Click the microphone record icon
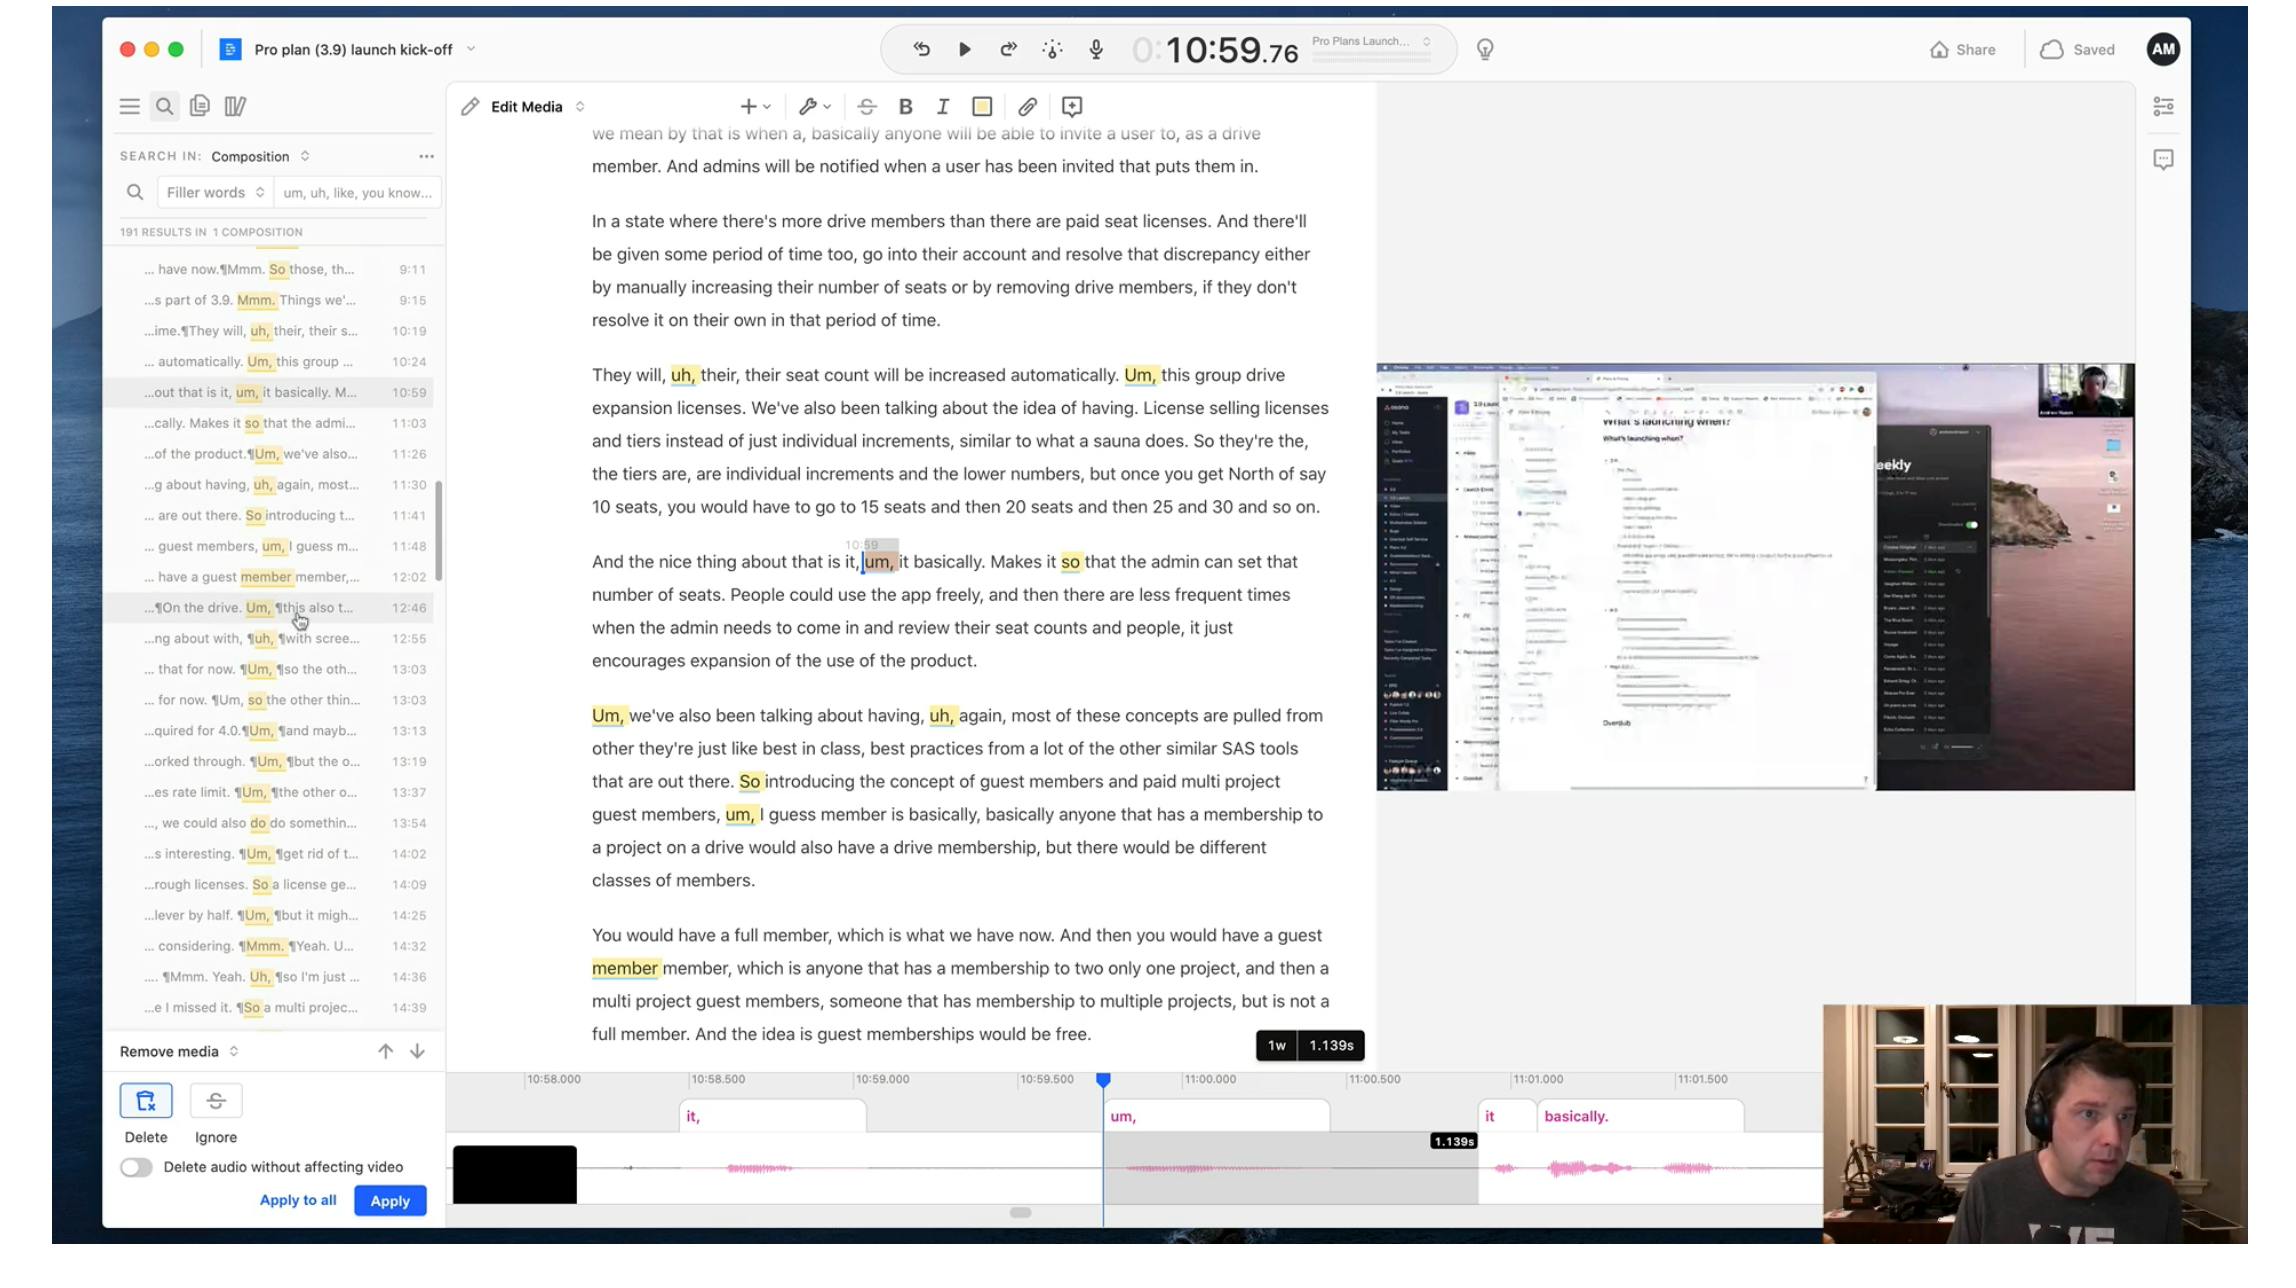Viewport: 2296px width, 1288px height. point(1096,49)
